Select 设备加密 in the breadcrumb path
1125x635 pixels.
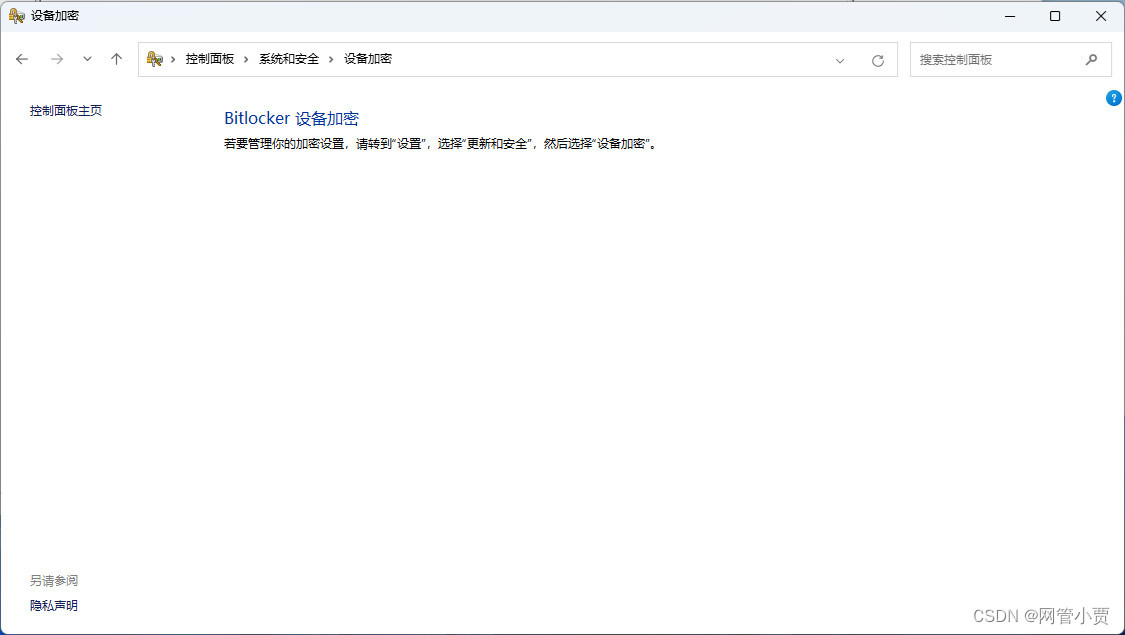coord(367,59)
